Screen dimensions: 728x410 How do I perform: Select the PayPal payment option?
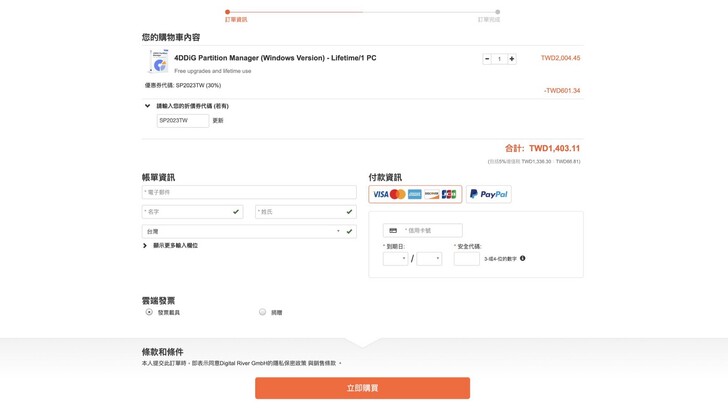coord(488,194)
